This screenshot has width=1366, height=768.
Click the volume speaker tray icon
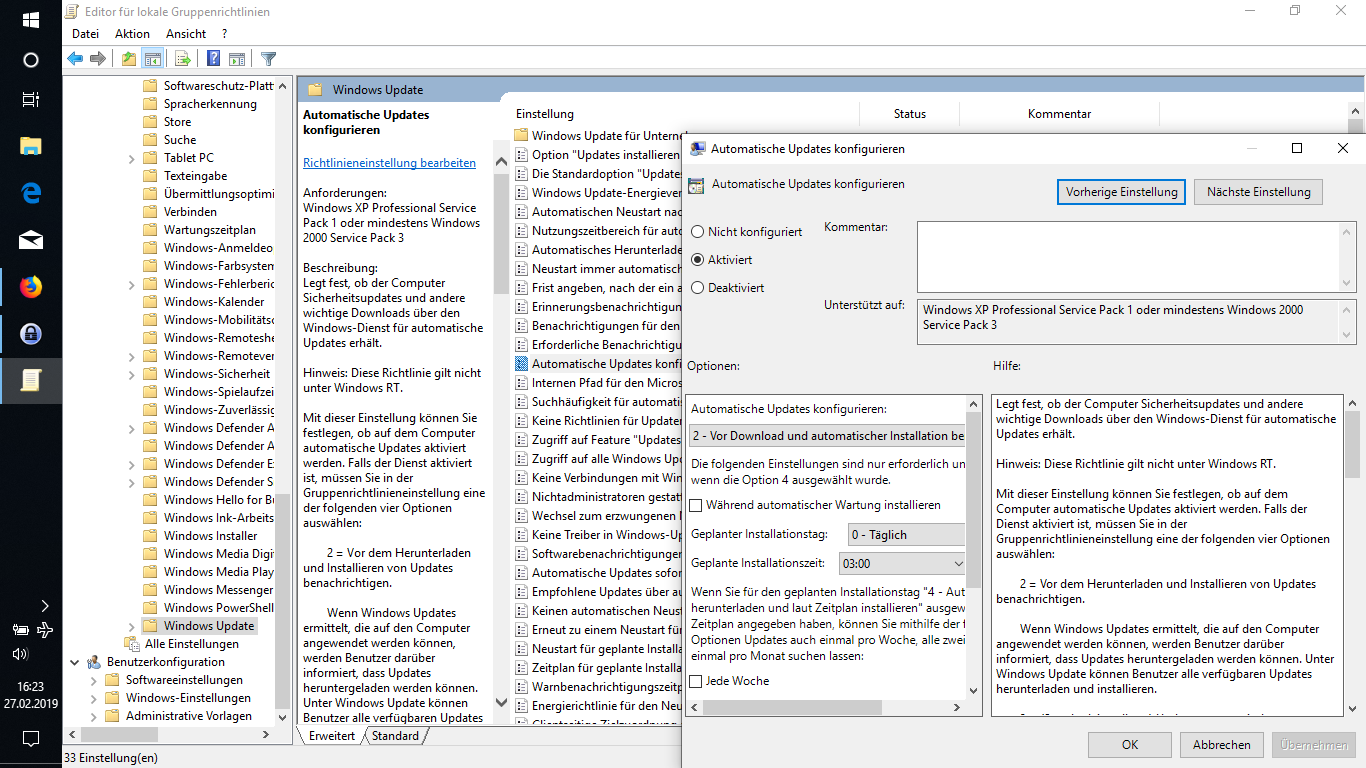(20, 654)
